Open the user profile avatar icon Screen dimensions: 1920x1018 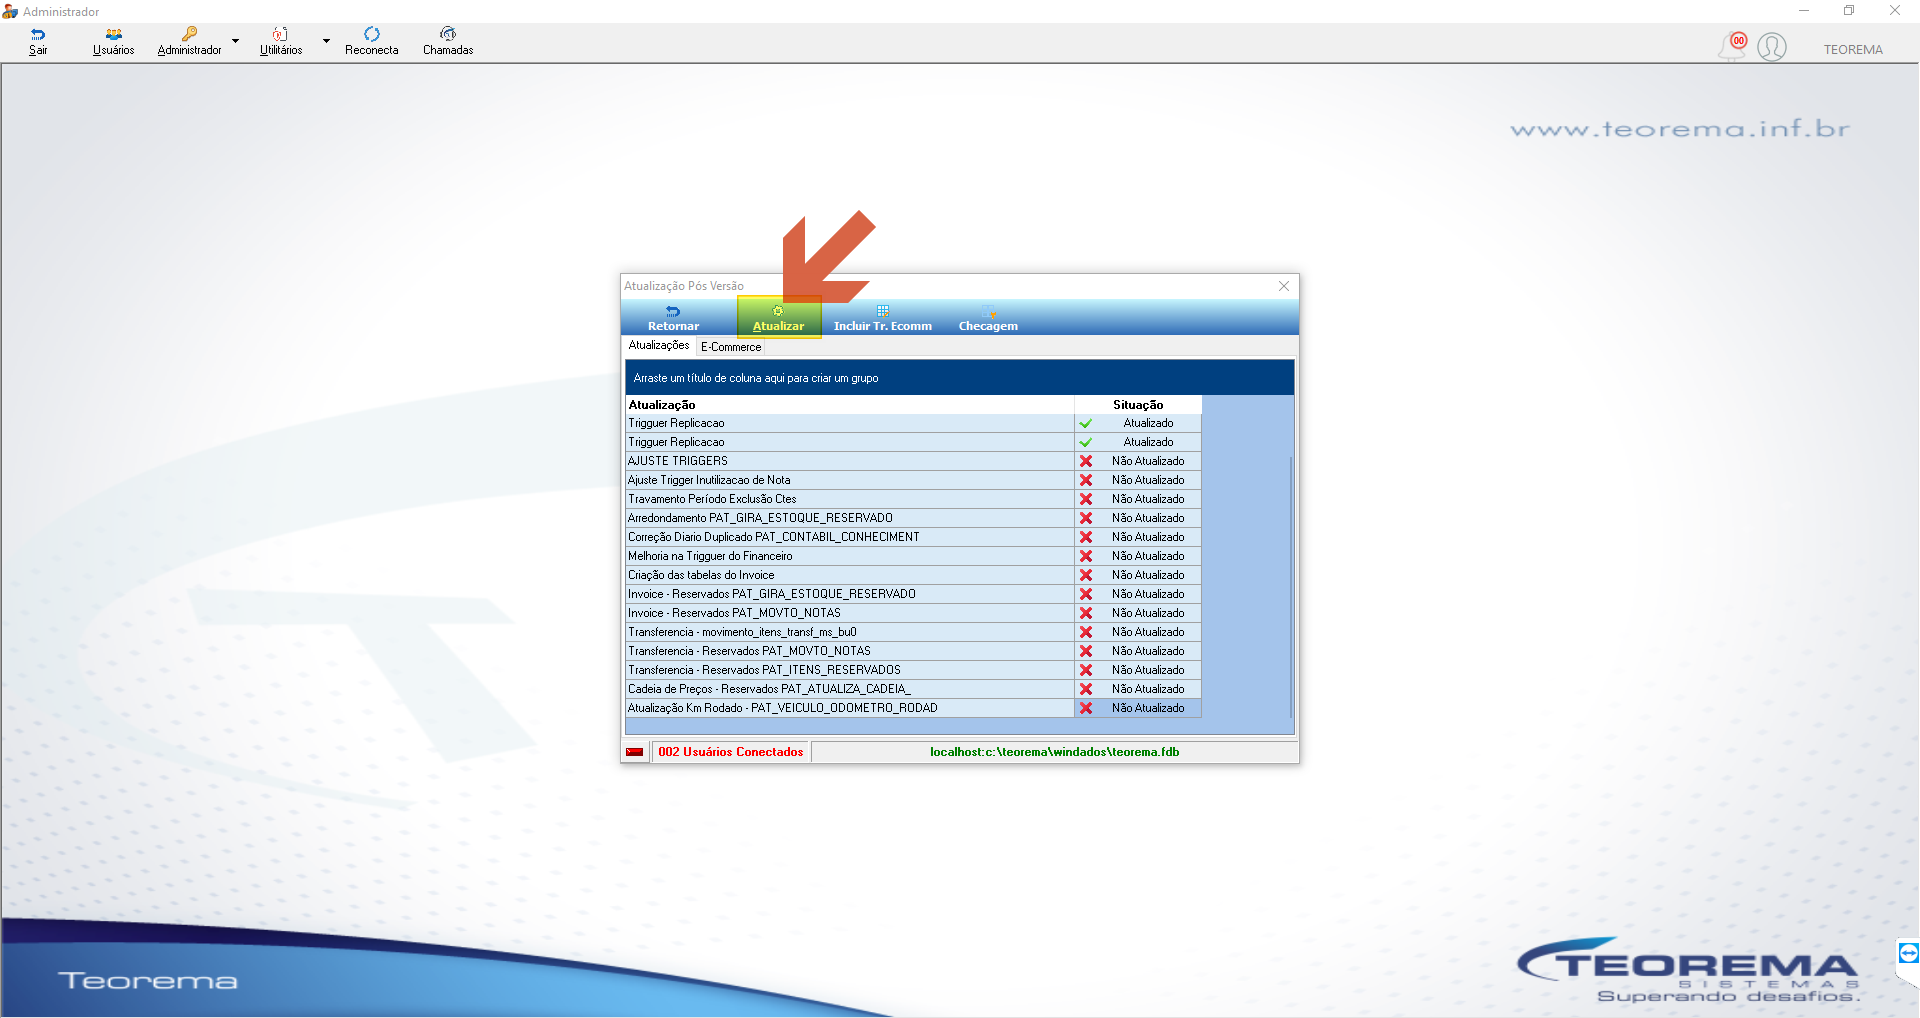click(1772, 47)
